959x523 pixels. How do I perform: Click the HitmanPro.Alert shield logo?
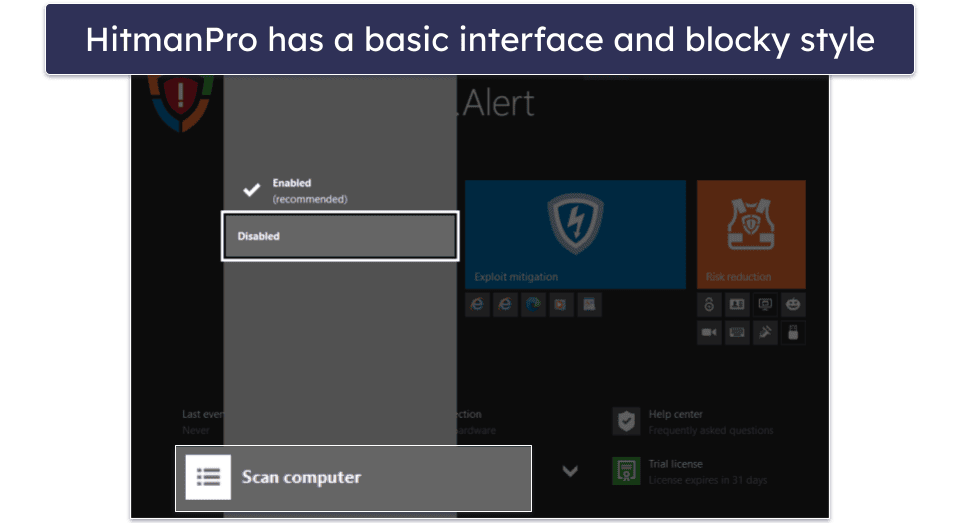(180, 101)
